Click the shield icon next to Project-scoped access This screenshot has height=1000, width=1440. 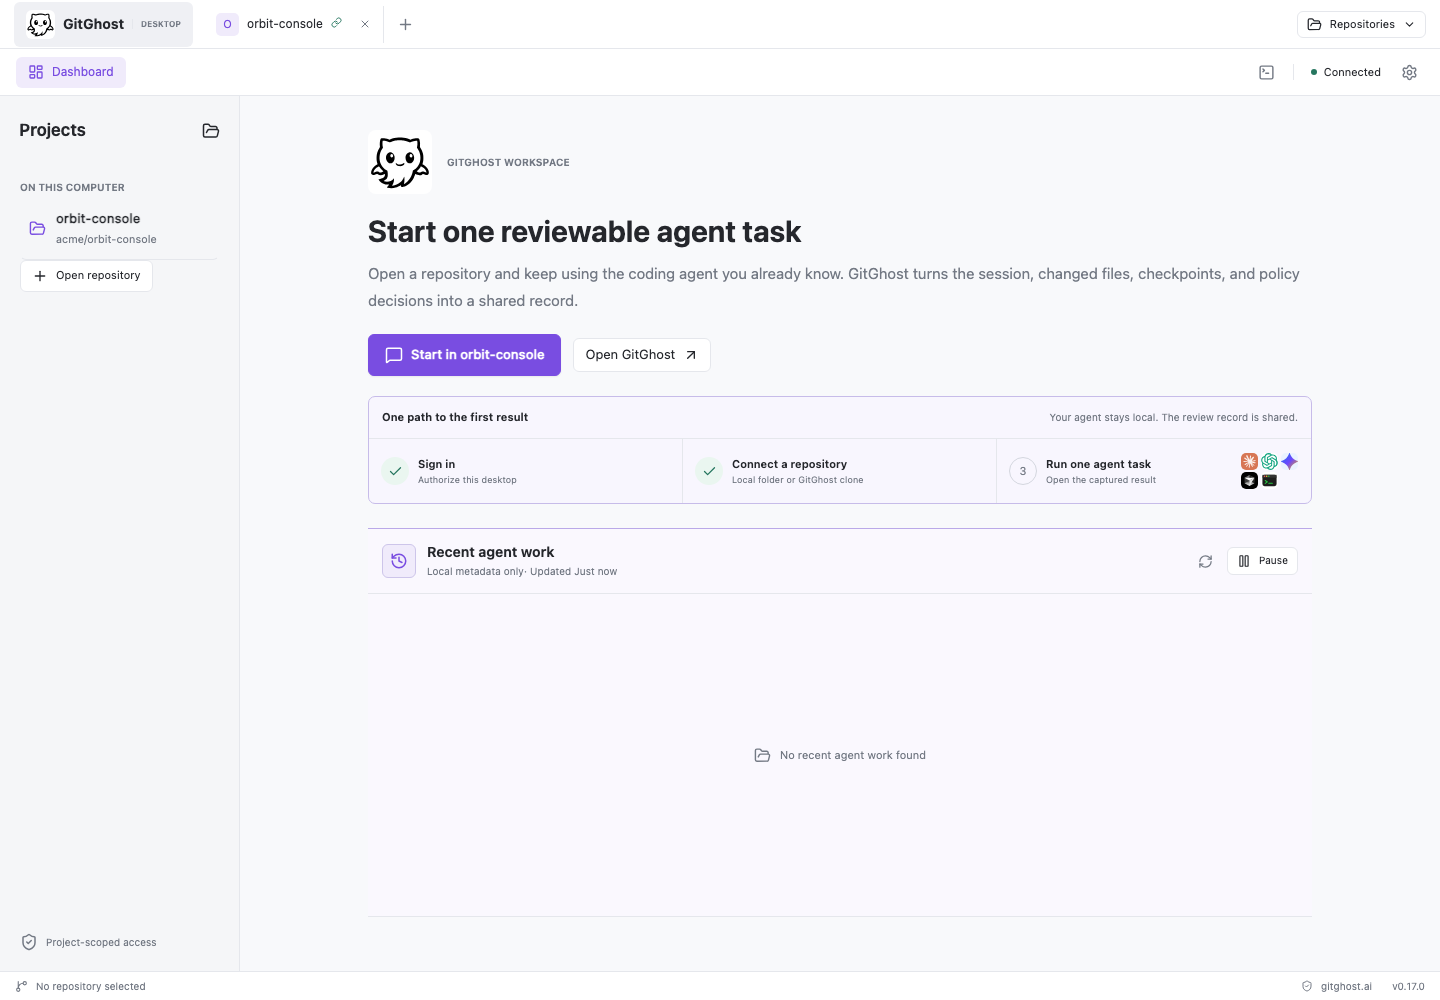pos(29,942)
